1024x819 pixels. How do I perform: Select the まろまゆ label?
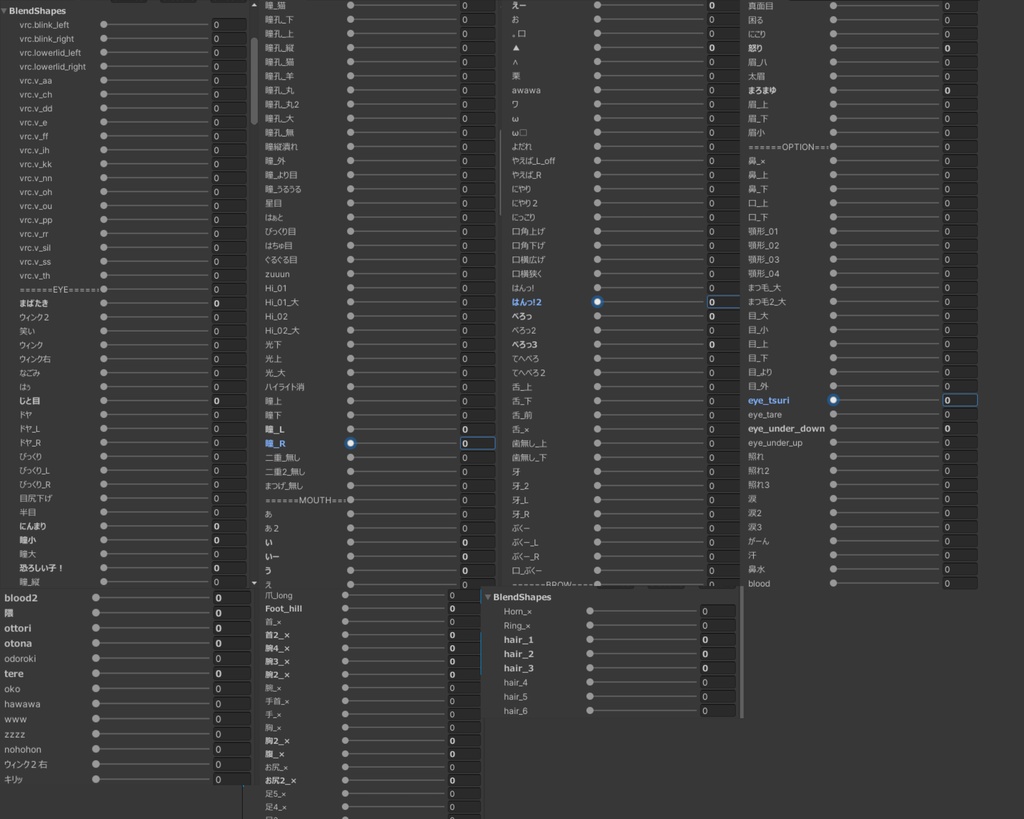(x=762, y=90)
